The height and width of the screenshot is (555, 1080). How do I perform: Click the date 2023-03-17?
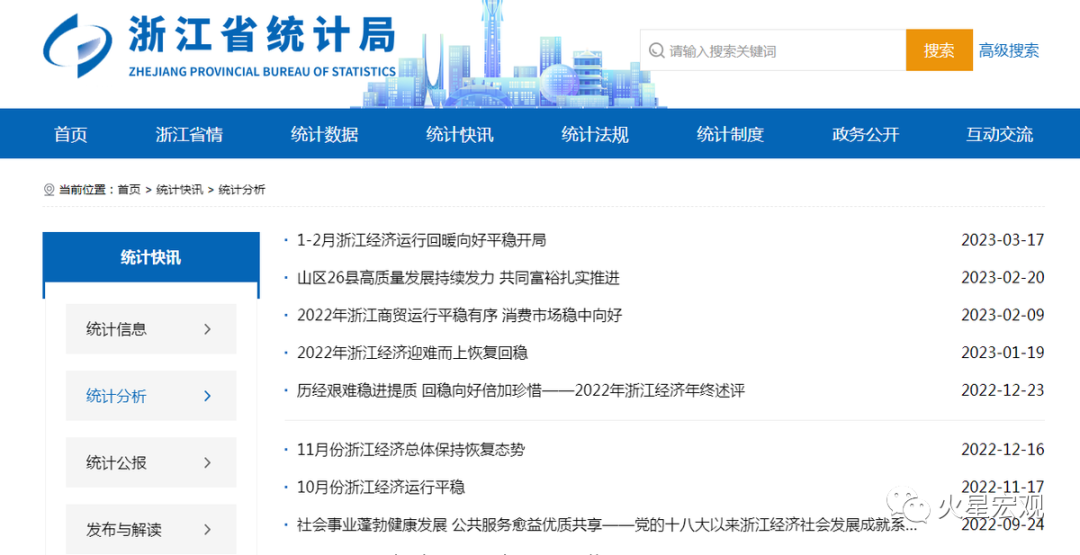1003,240
